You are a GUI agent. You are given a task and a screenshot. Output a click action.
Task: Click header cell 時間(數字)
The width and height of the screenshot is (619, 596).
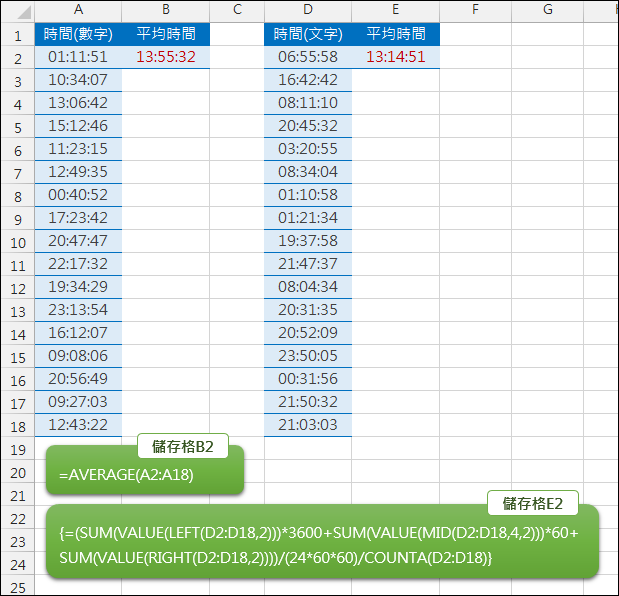78,34
